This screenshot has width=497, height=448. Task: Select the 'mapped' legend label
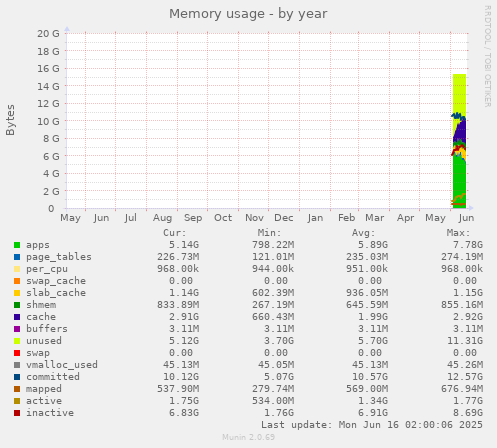[44, 389]
